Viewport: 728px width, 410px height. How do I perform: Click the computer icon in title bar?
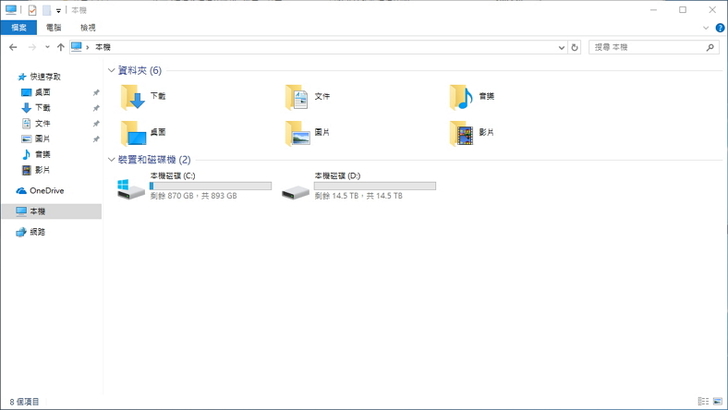11,10
